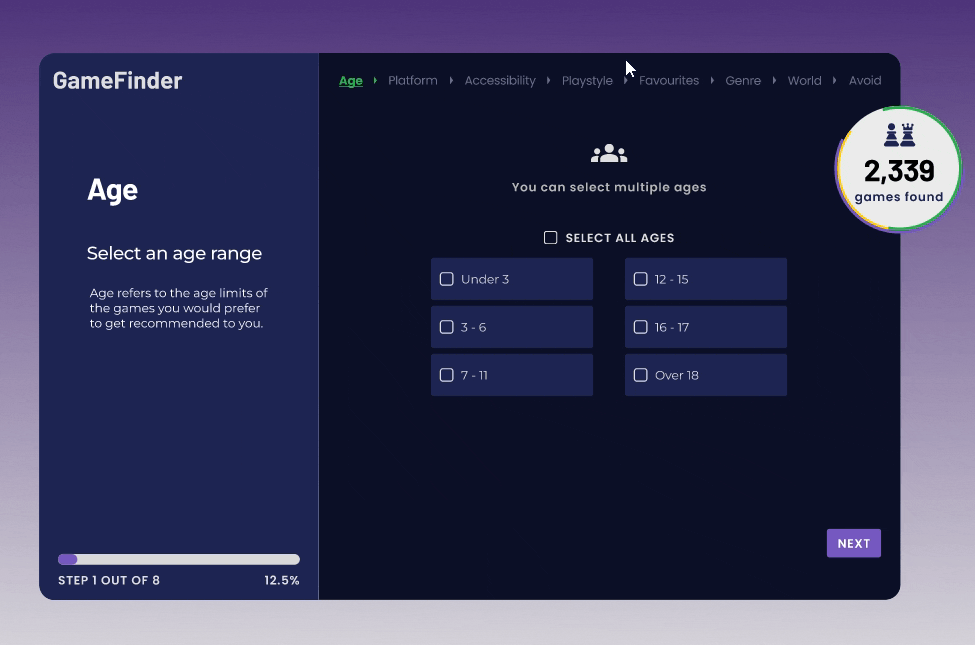Check the Select All Ages checkbox
This screenshot has height=645, width=975.
coord(550,237)
